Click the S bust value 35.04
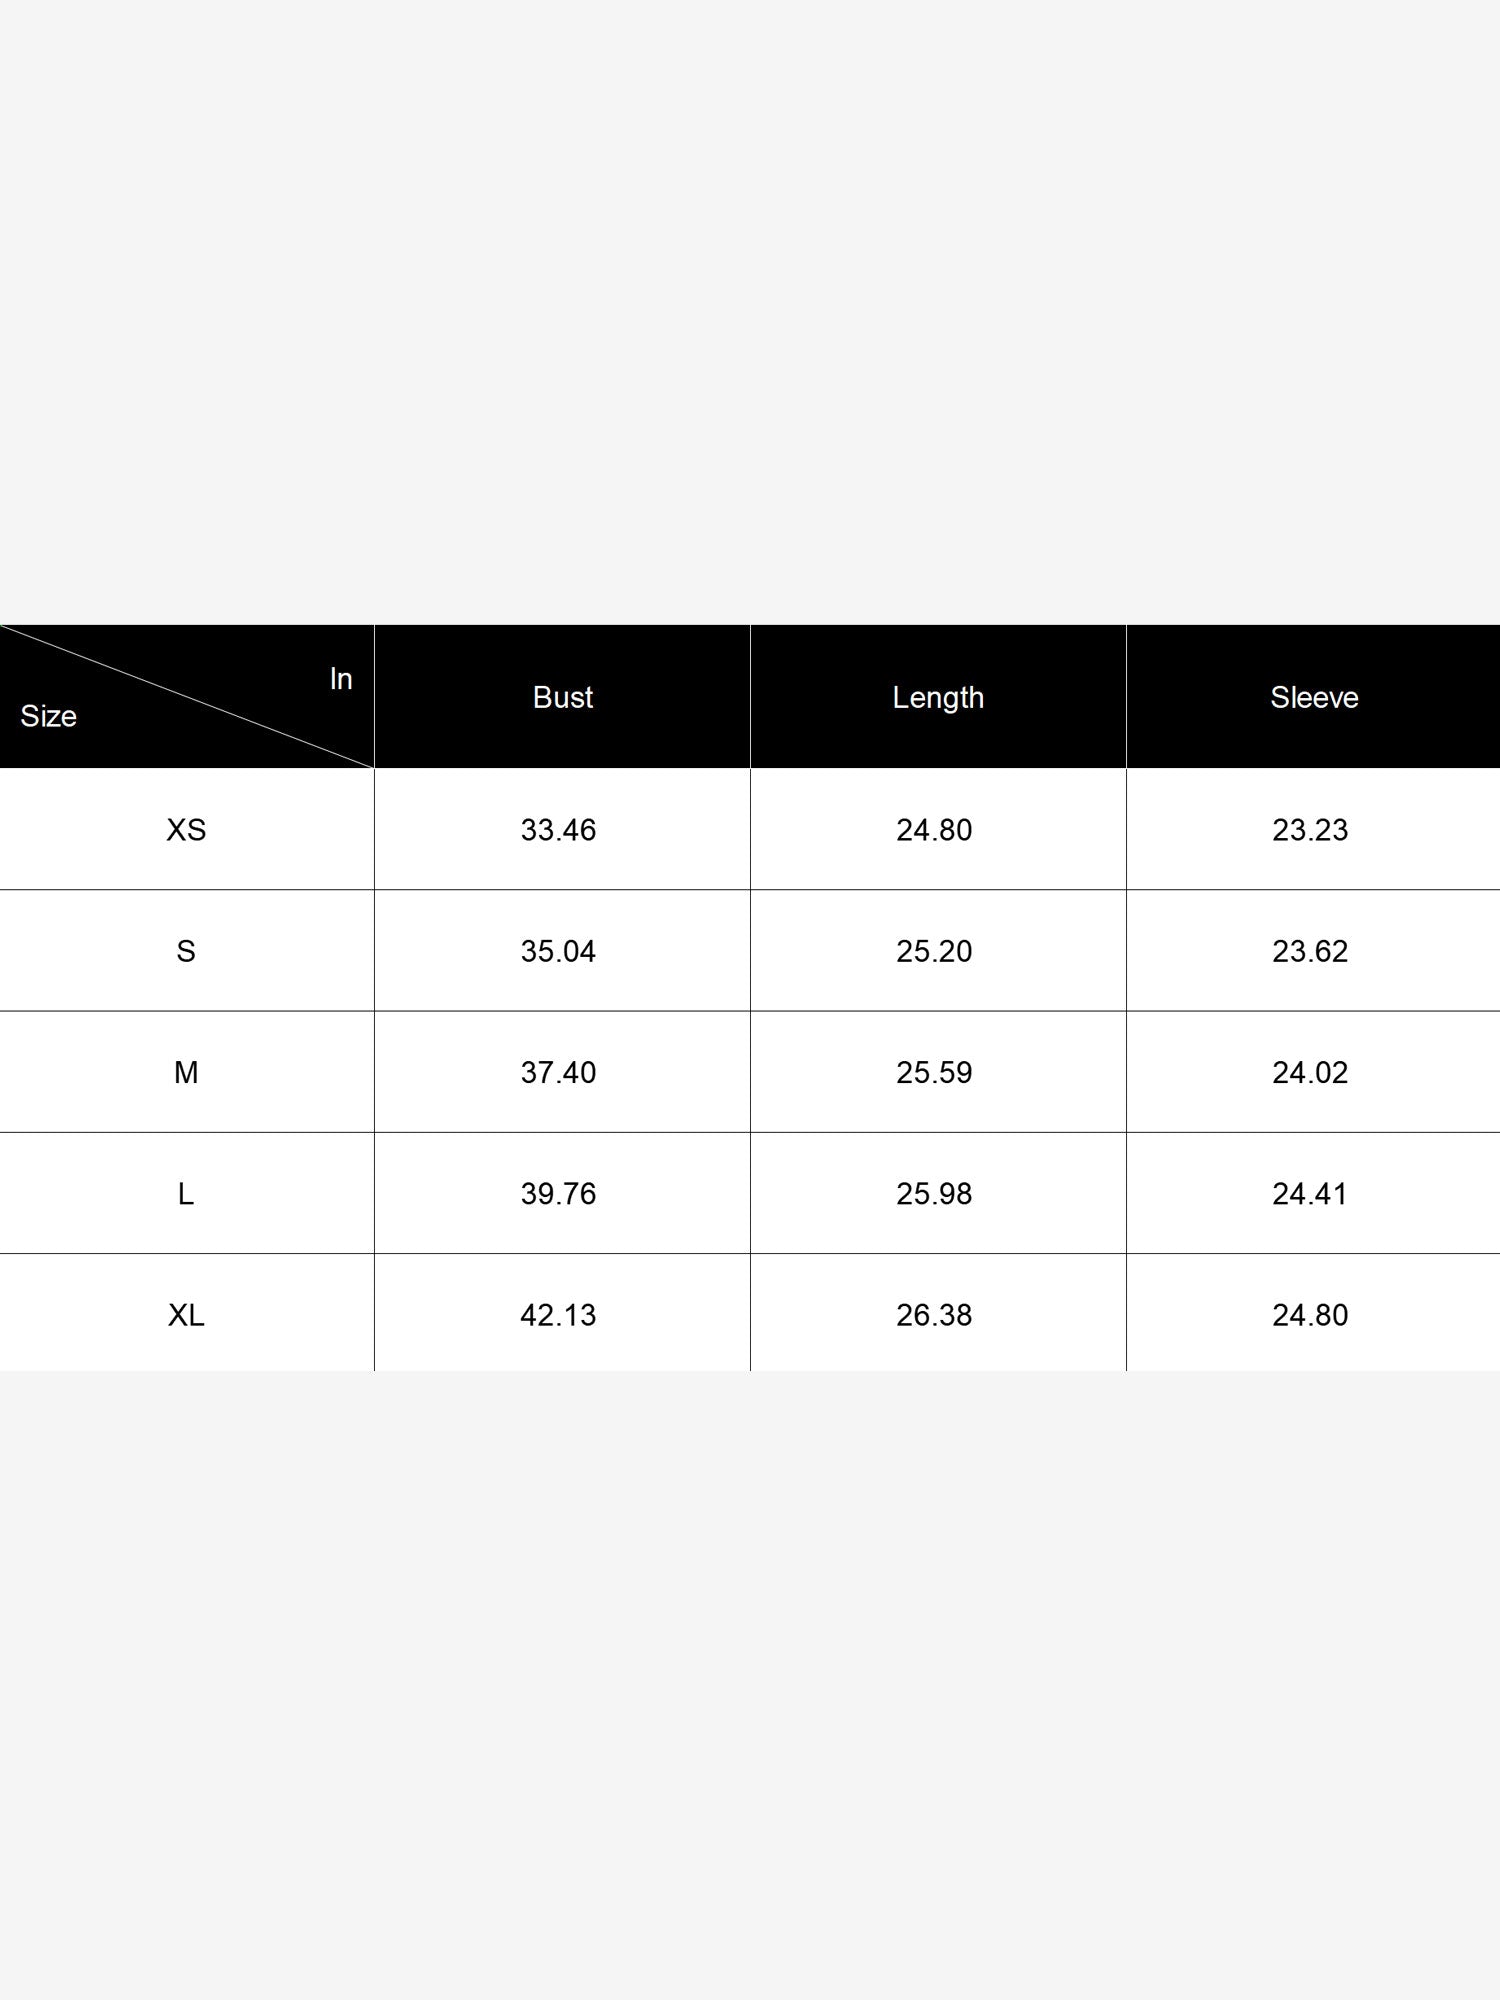Screen dimensions: 1500x2000 pos(558,951)
